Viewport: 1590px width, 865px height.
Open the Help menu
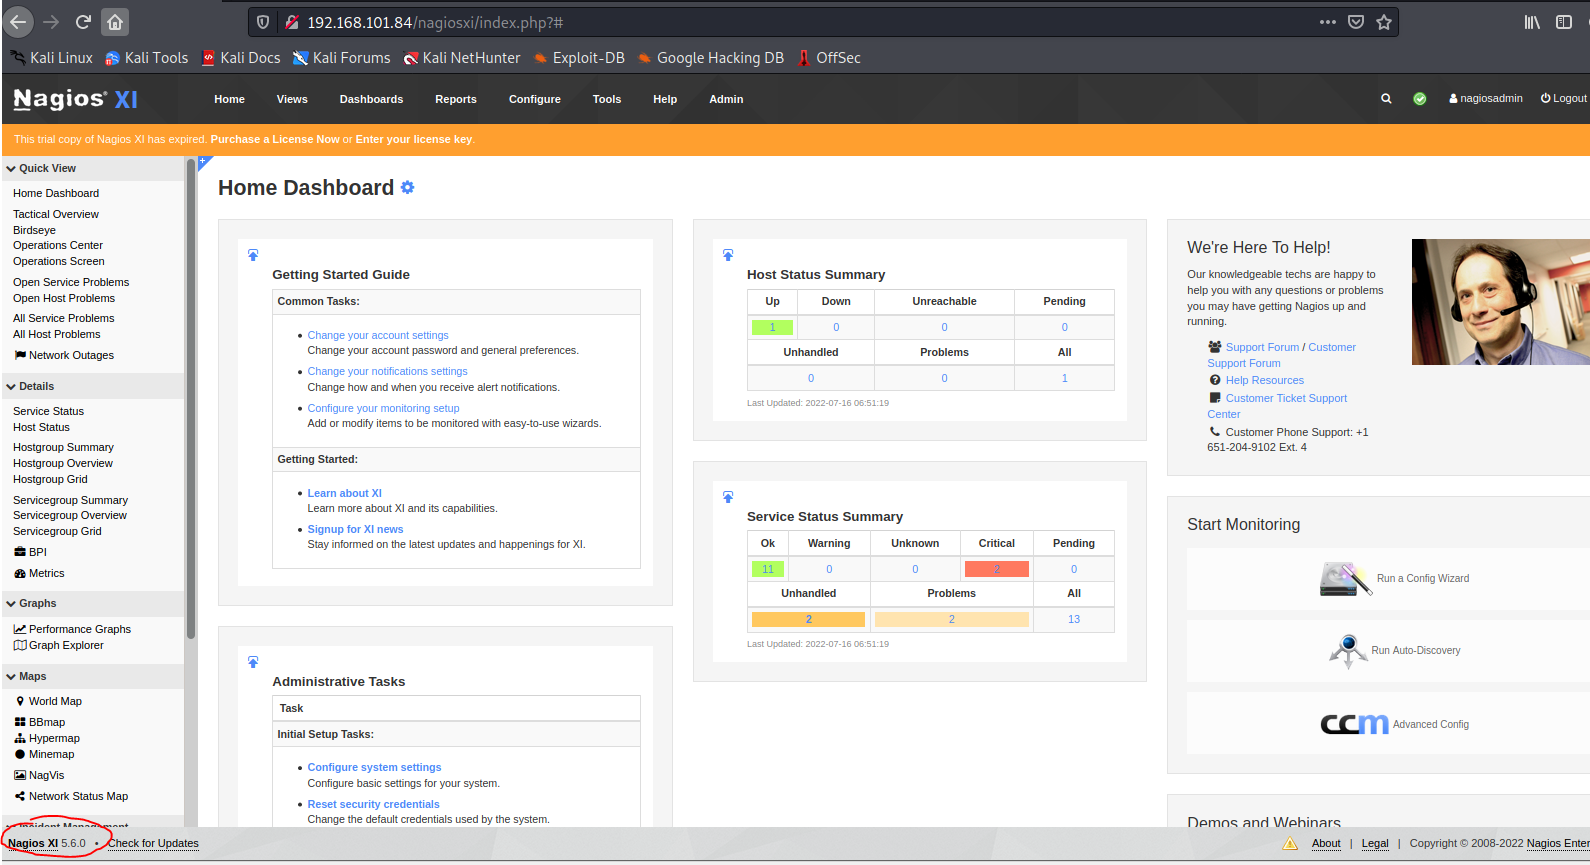(665, 99)
